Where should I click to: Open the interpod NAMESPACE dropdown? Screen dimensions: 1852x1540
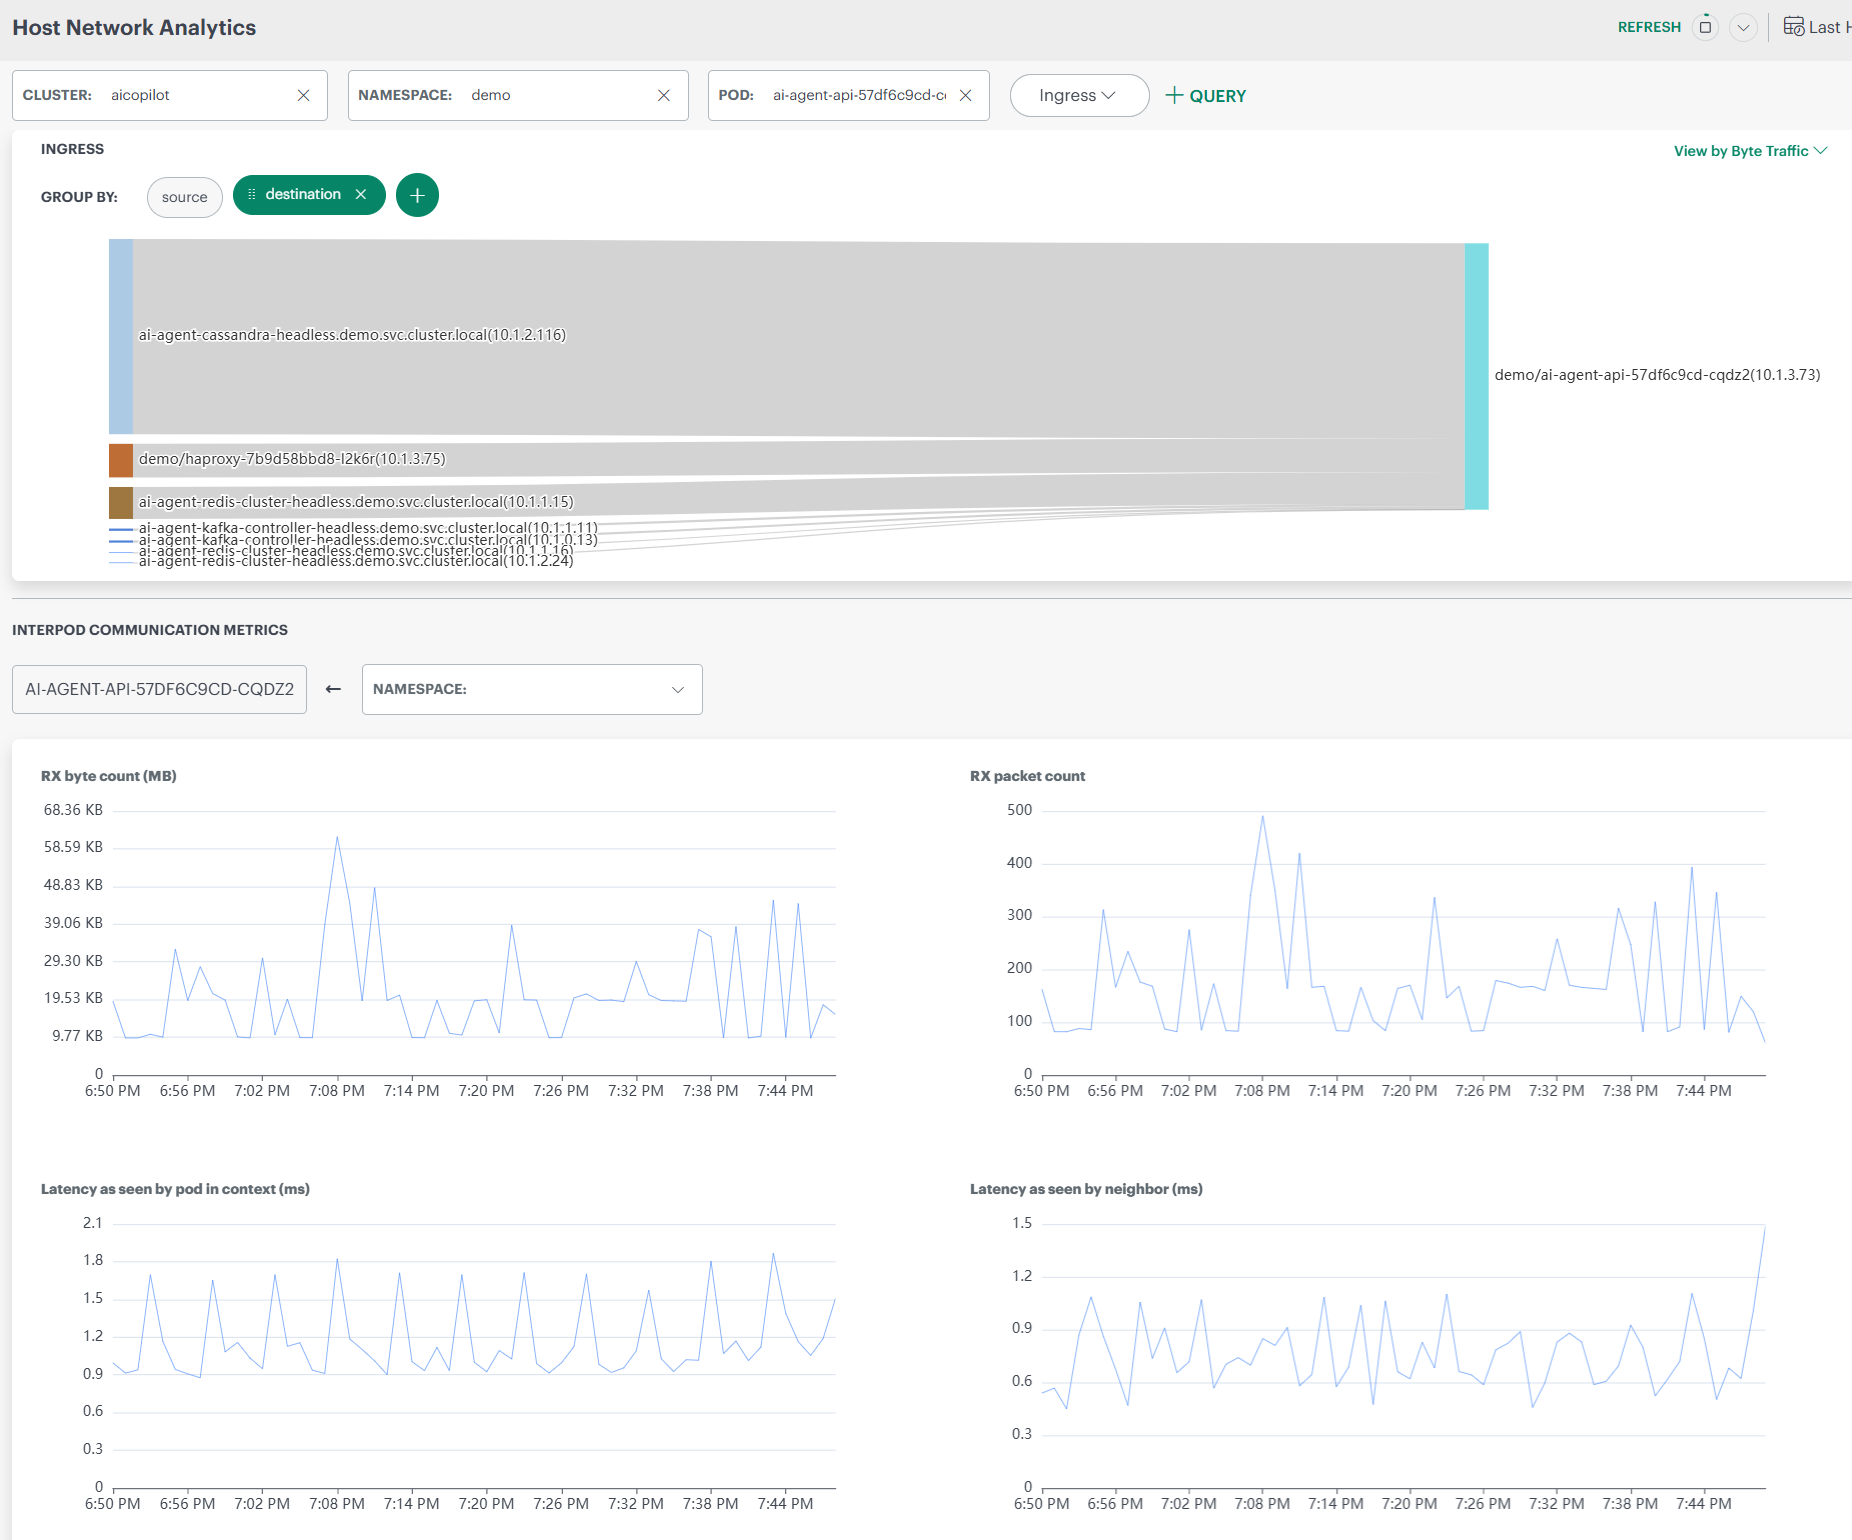[x=531, y=689]
